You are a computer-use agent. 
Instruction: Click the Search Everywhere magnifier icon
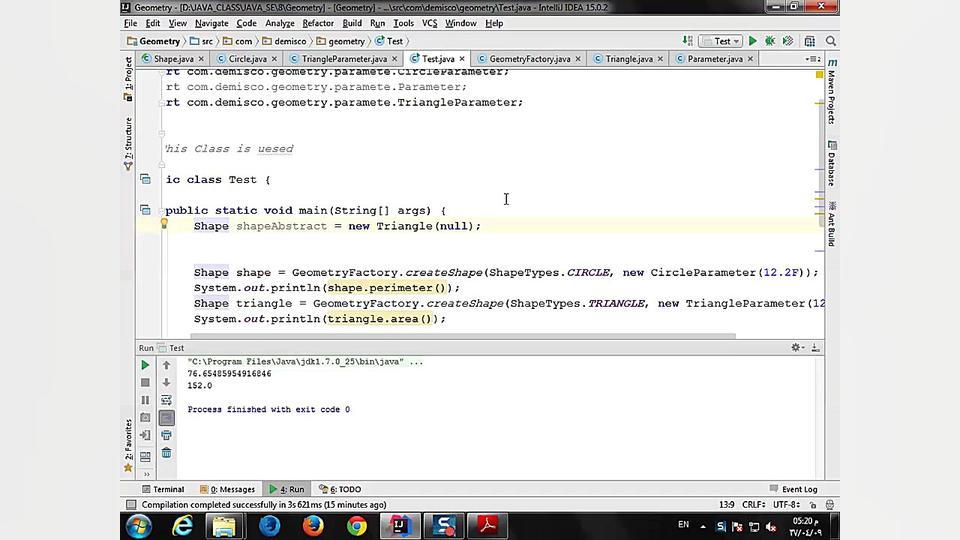point(831,41)
